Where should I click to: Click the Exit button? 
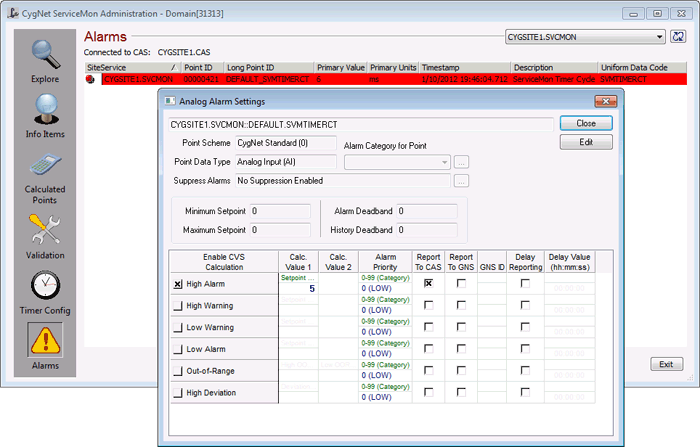pyautogui.click(x=666, y=364)
